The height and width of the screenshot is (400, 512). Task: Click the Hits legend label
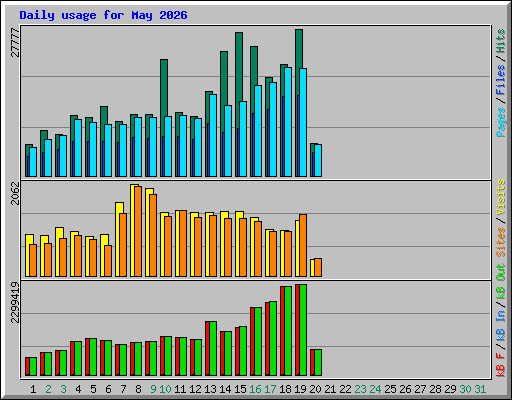[500, 41]
